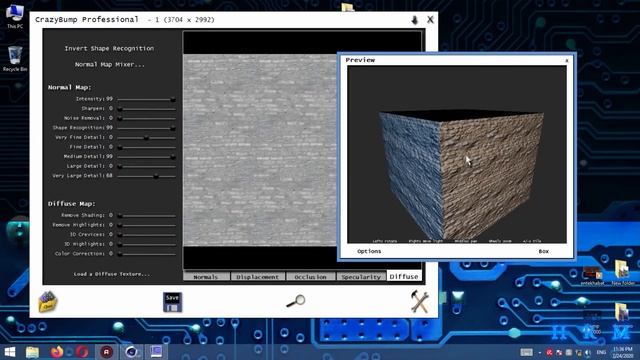This screenshot has width=640, height=360.
Task: Click the Preview window title
Action: [360, 60]
